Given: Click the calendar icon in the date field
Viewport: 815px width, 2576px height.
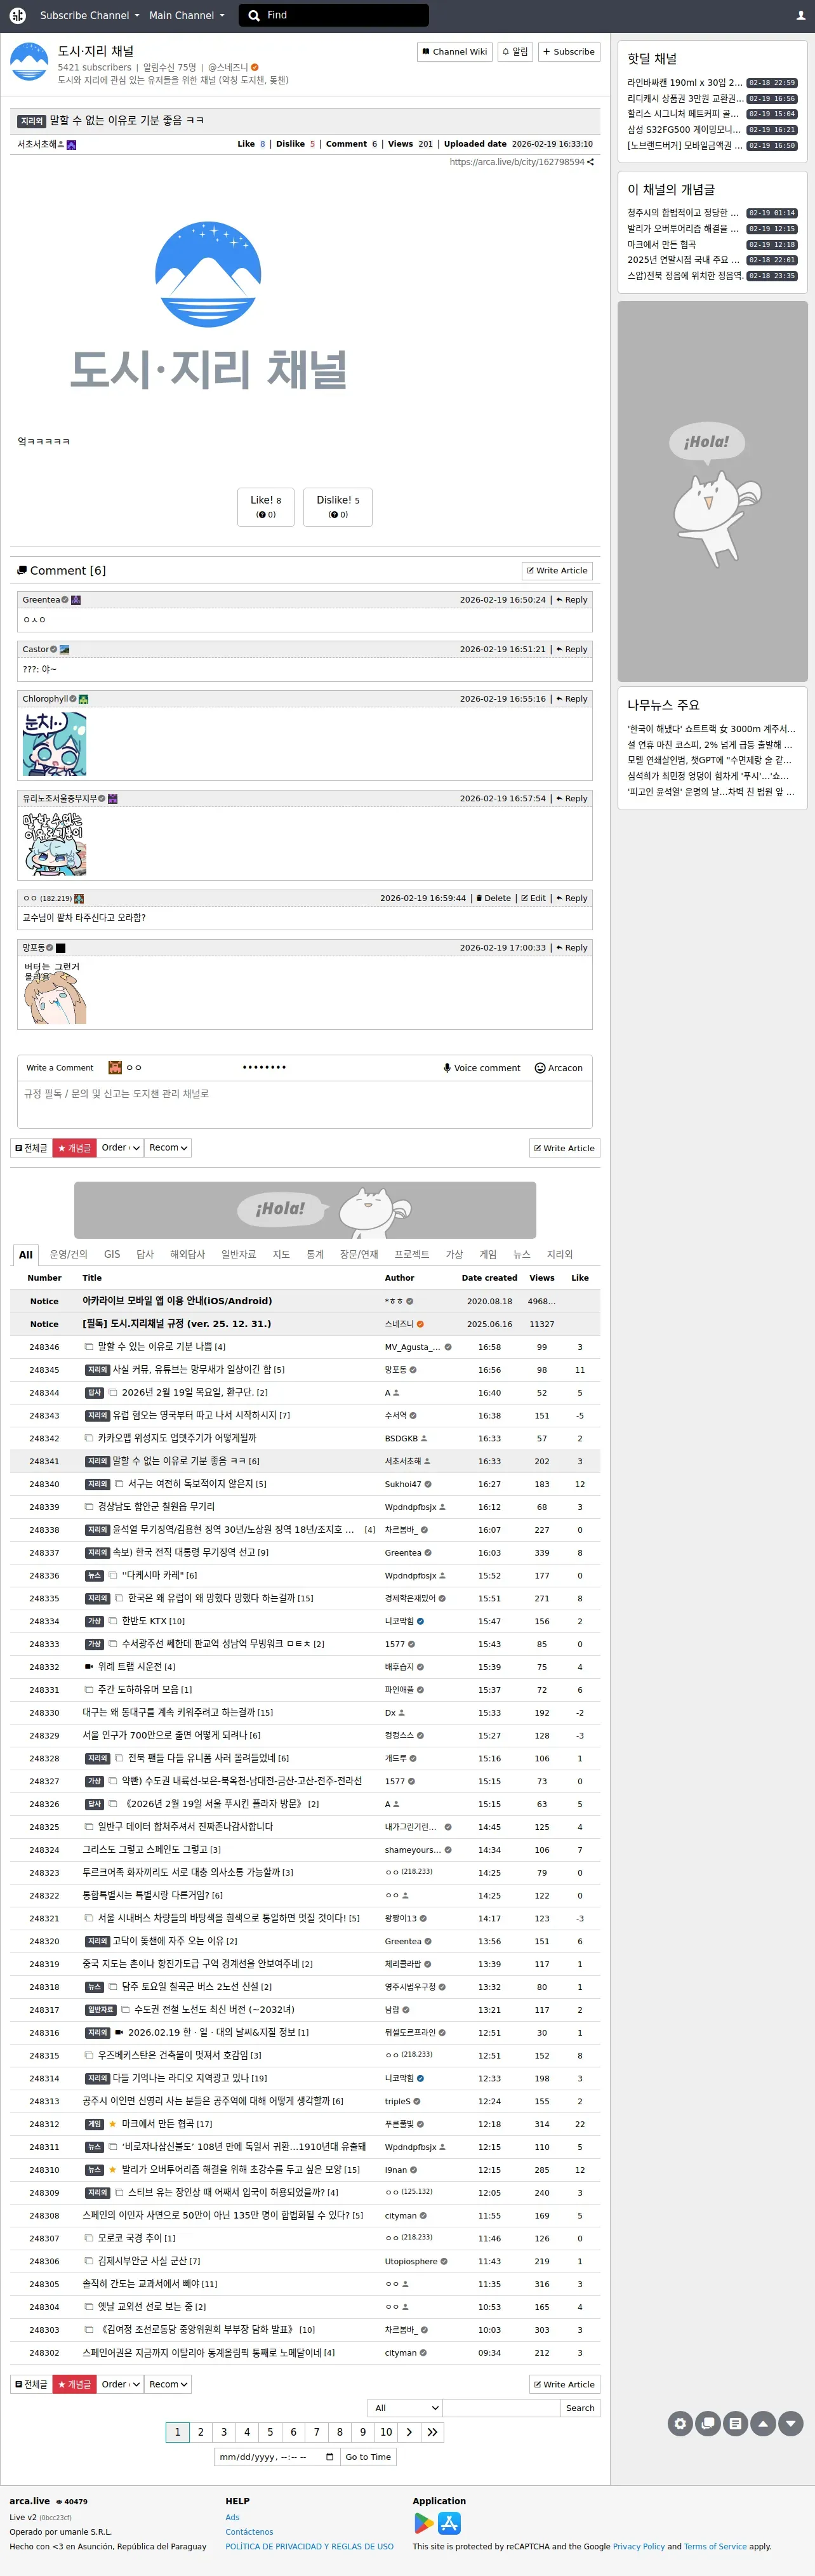Looking at the screenshot, I should coord(329,2456).
